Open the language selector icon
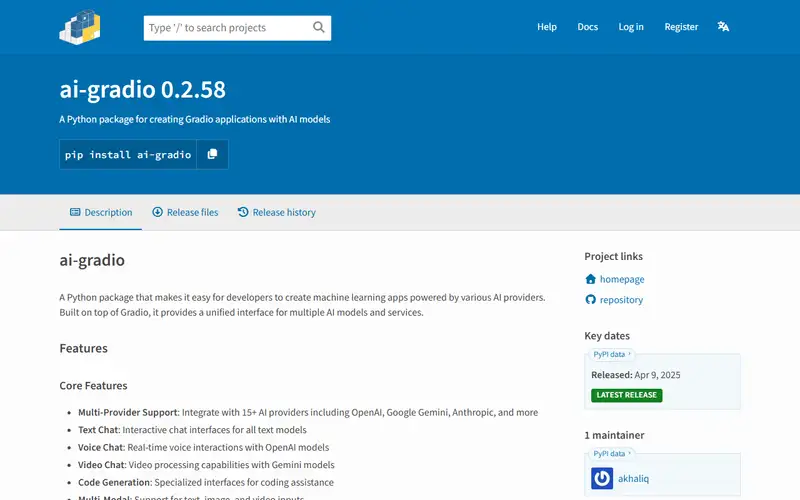This screenshot has width=800, height=500. pos(723,27)
